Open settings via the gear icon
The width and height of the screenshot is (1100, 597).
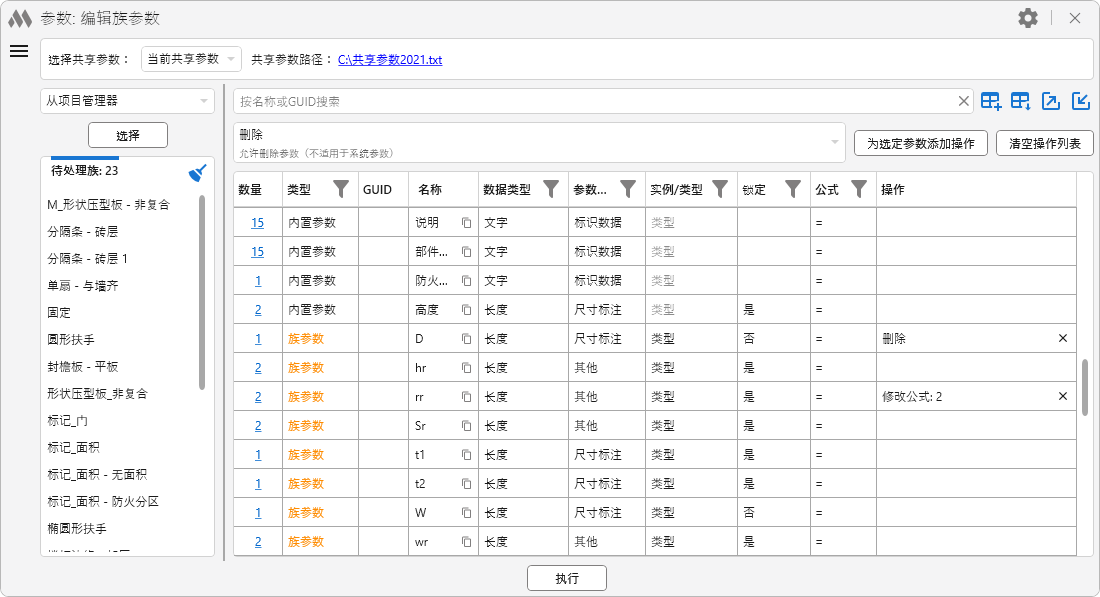point(1027,18)
